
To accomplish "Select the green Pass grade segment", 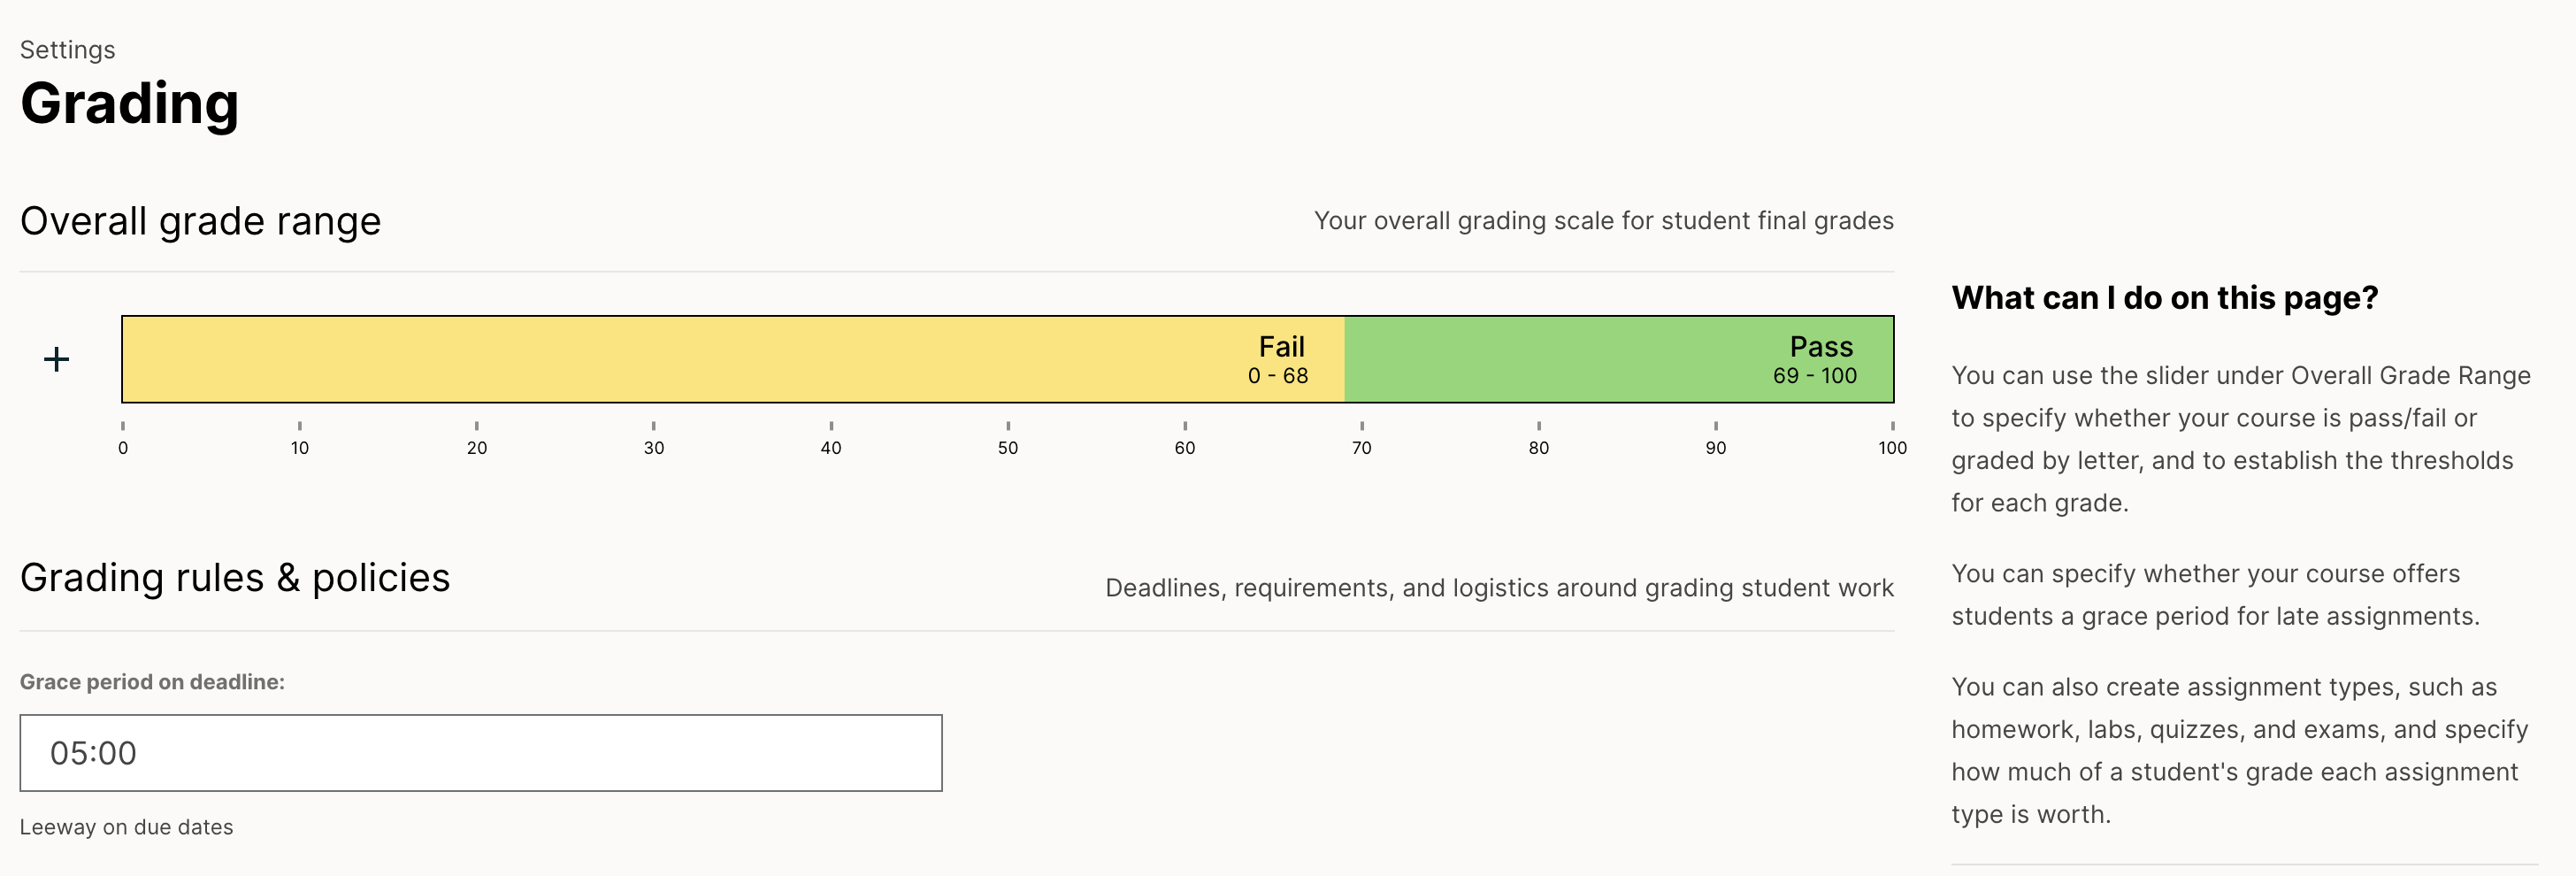I will 1618,359.
